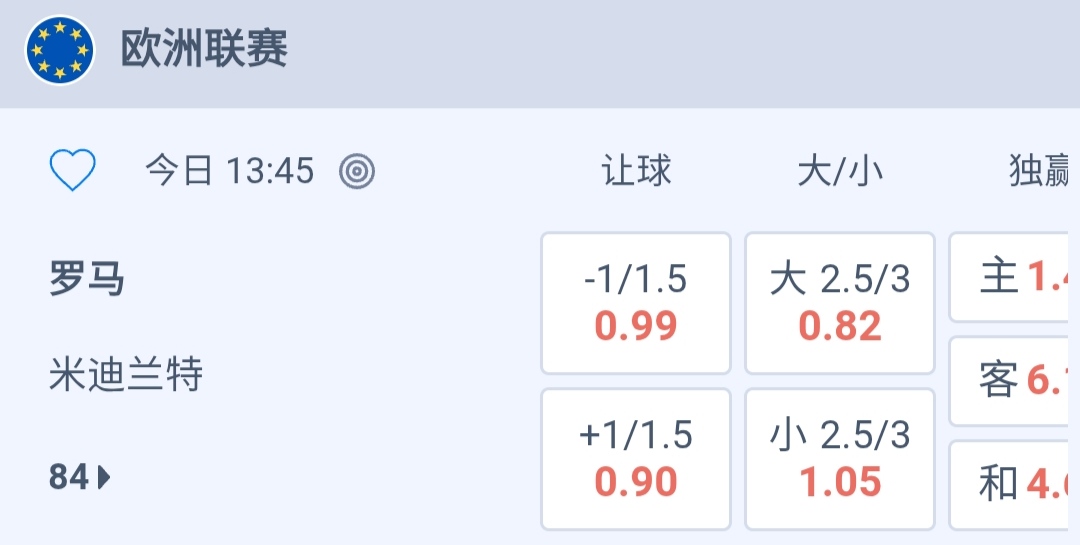Tap the target icon beside 13:45
Screen dimensions: 1080x545
(x=357, y=172)
